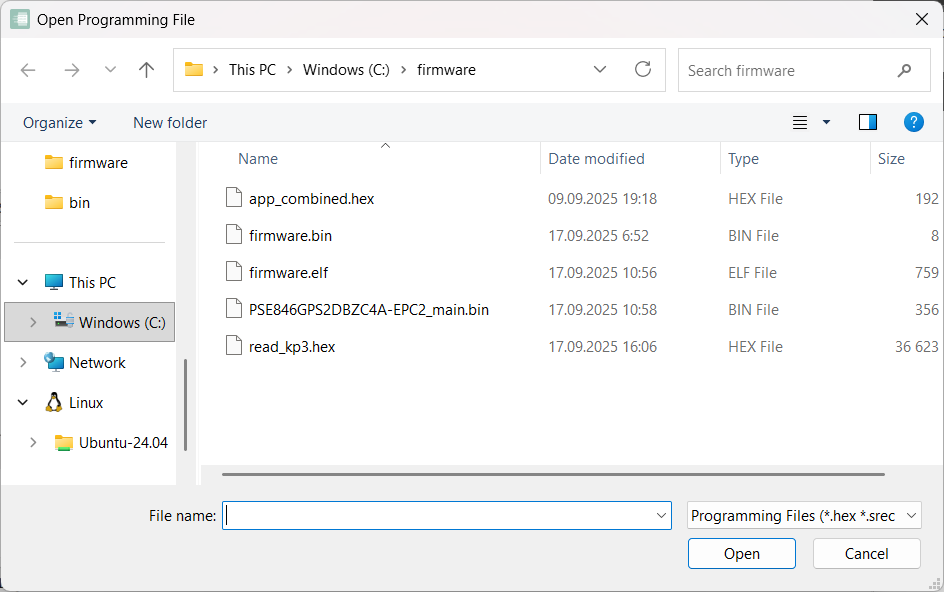The height and width of the screenshot is (592, 944).
Task: Toggle the preview pane icon
Action: click(867, 122)
